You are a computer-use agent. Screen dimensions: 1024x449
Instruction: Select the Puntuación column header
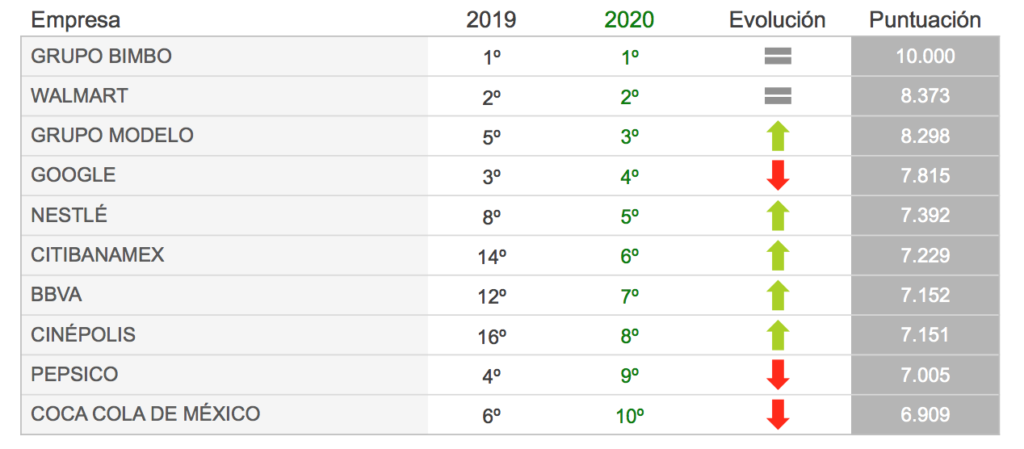point(925,20)
